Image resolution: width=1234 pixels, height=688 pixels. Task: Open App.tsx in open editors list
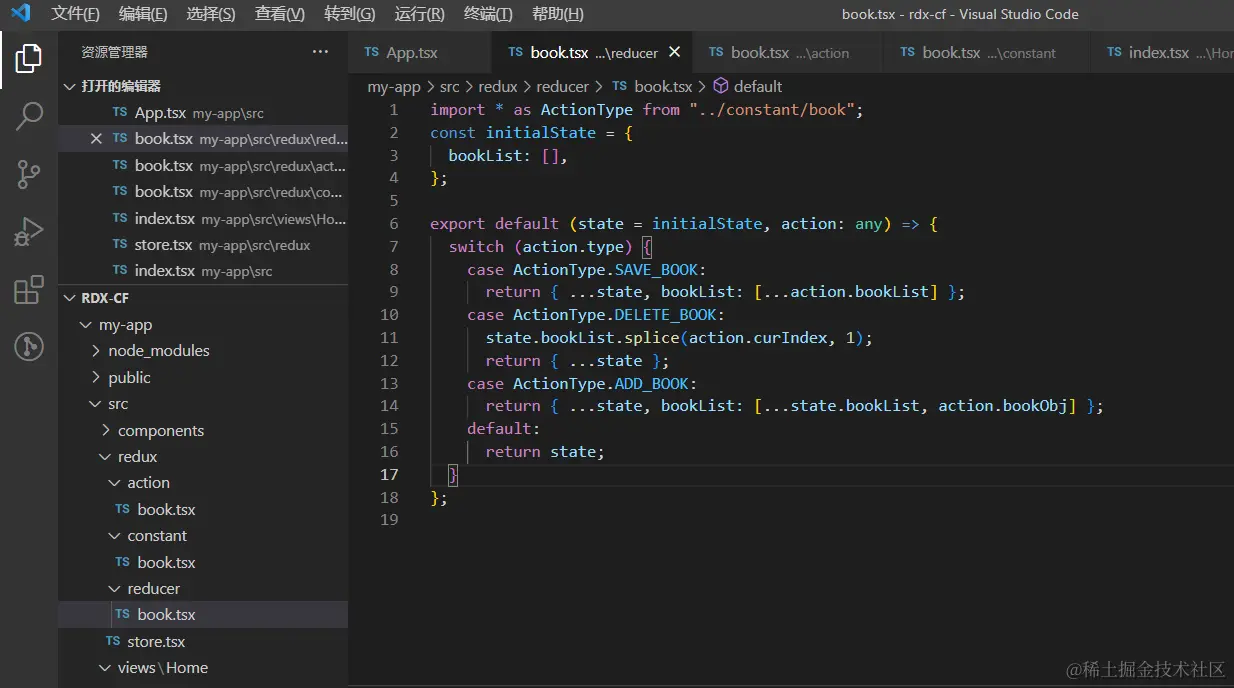(203, 113)
